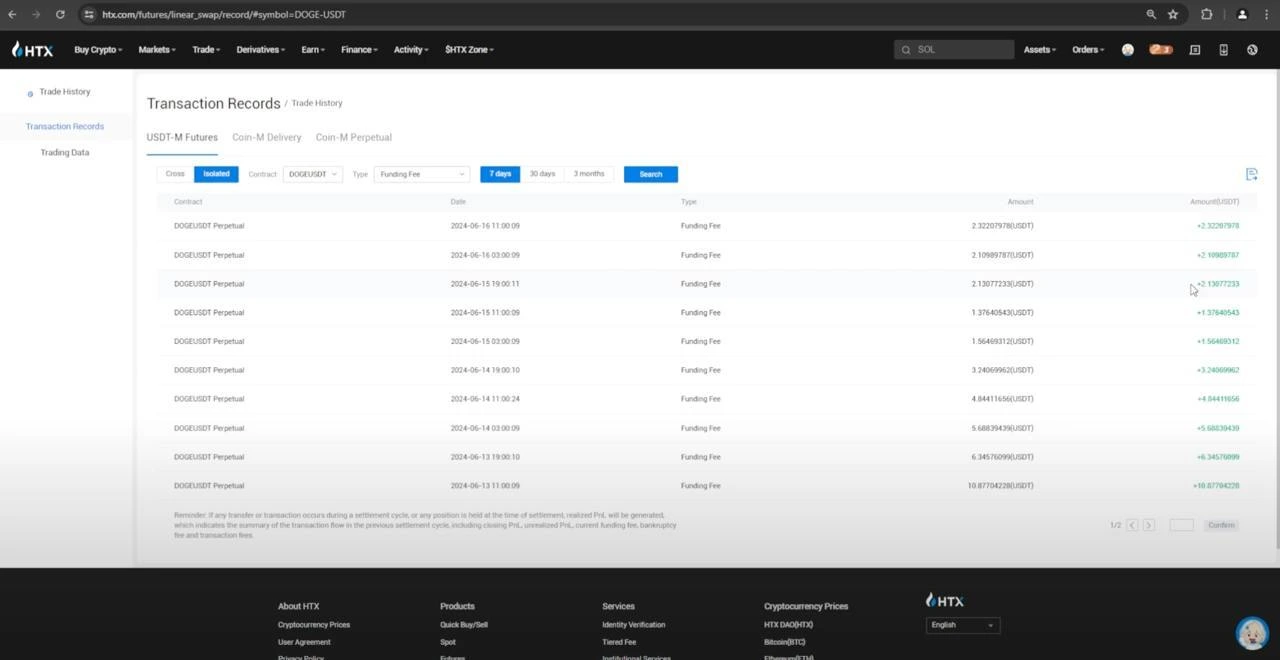Screen dimensions: 1280x660
Task: Open the English language dropdown in footer
Action: pos(962,625)
